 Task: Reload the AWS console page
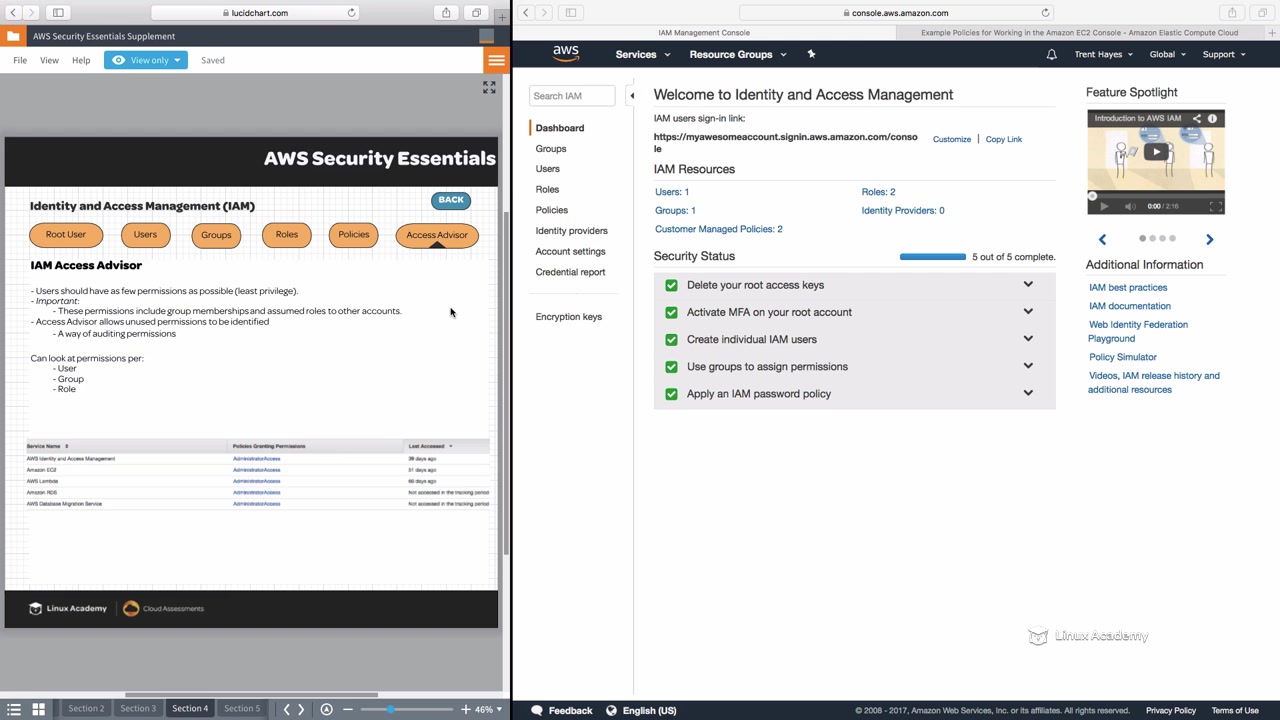(x=1045, y=13)
